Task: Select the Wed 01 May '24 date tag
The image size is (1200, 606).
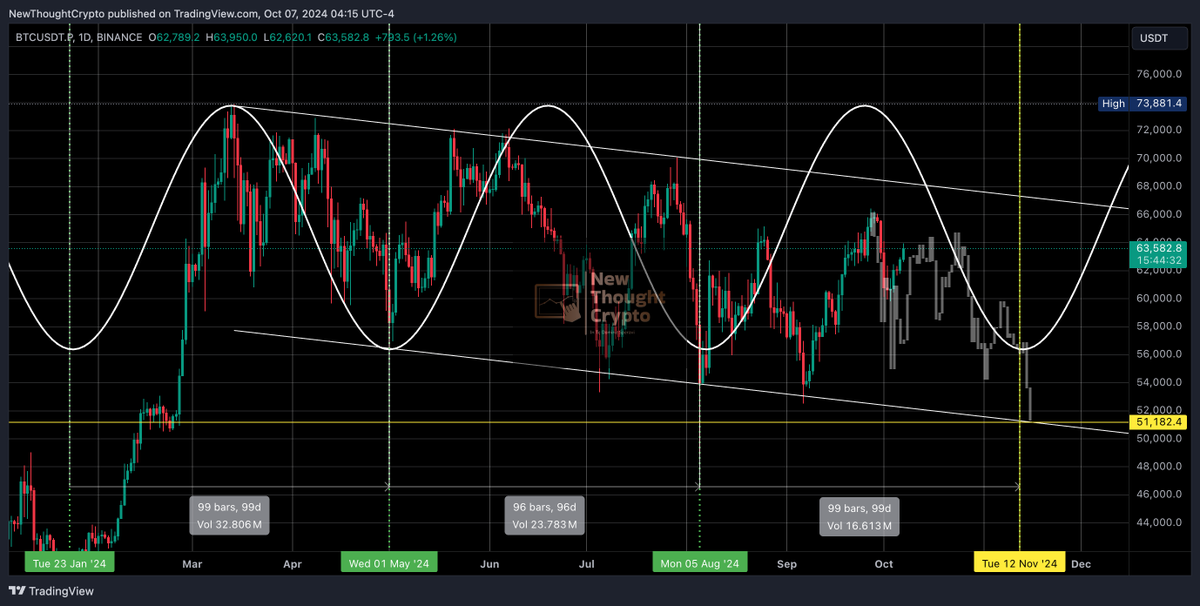Action: pyautogui.click(x=388, y=562)
